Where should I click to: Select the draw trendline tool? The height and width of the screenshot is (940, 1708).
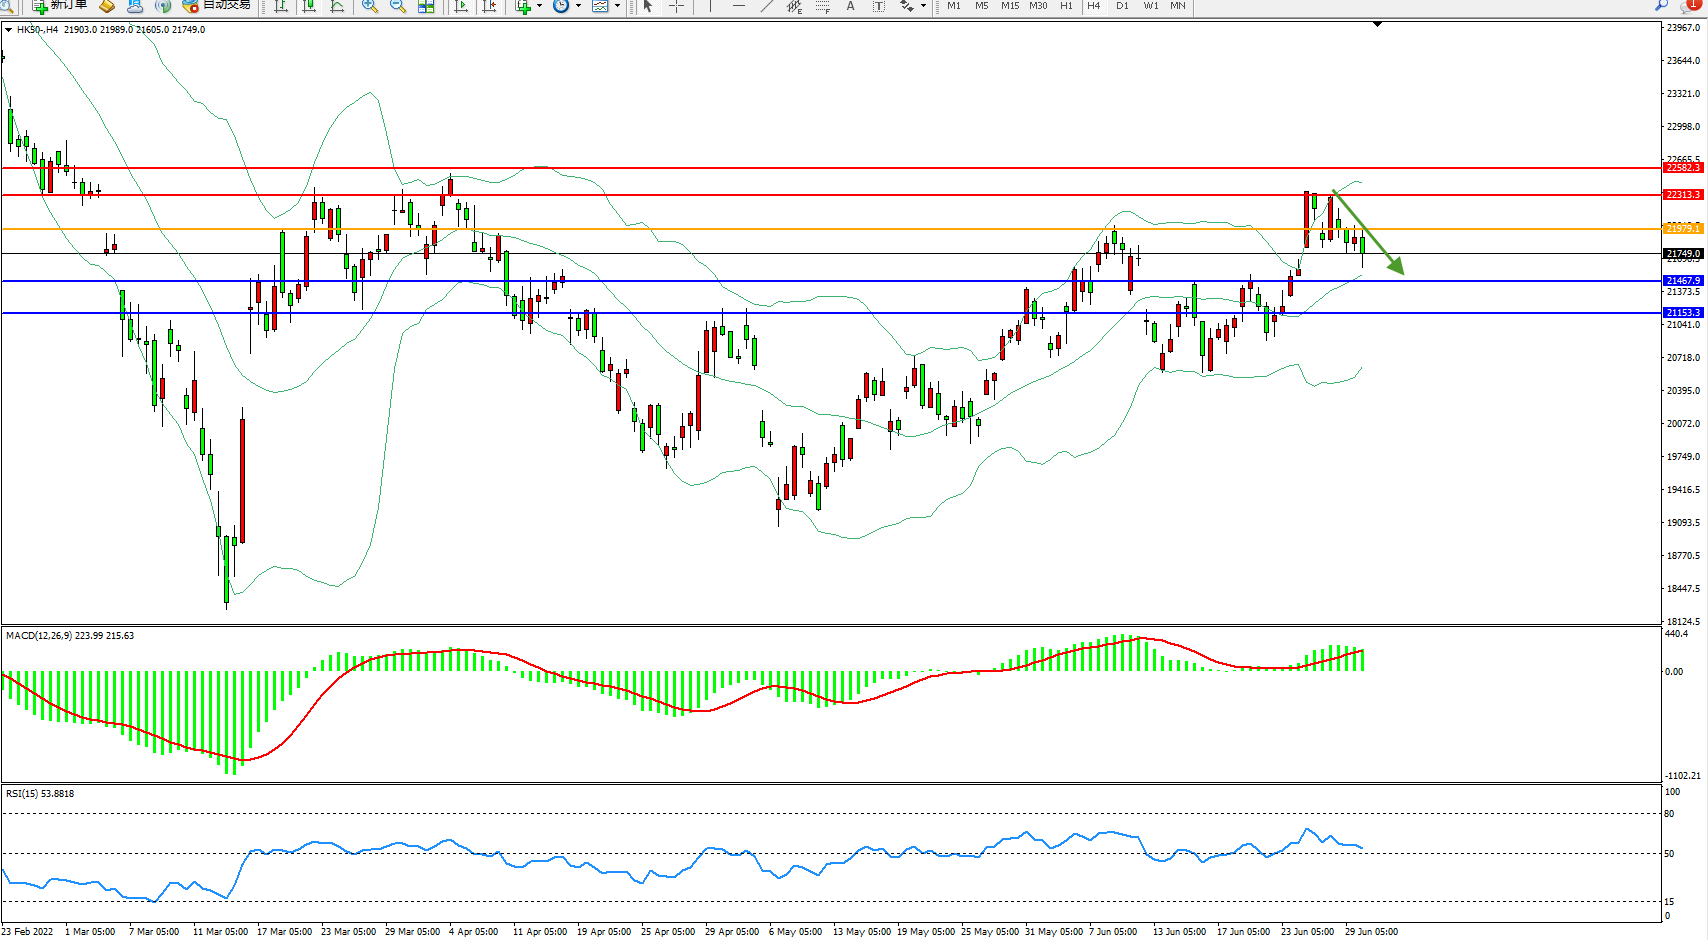[x=766, y=6]
